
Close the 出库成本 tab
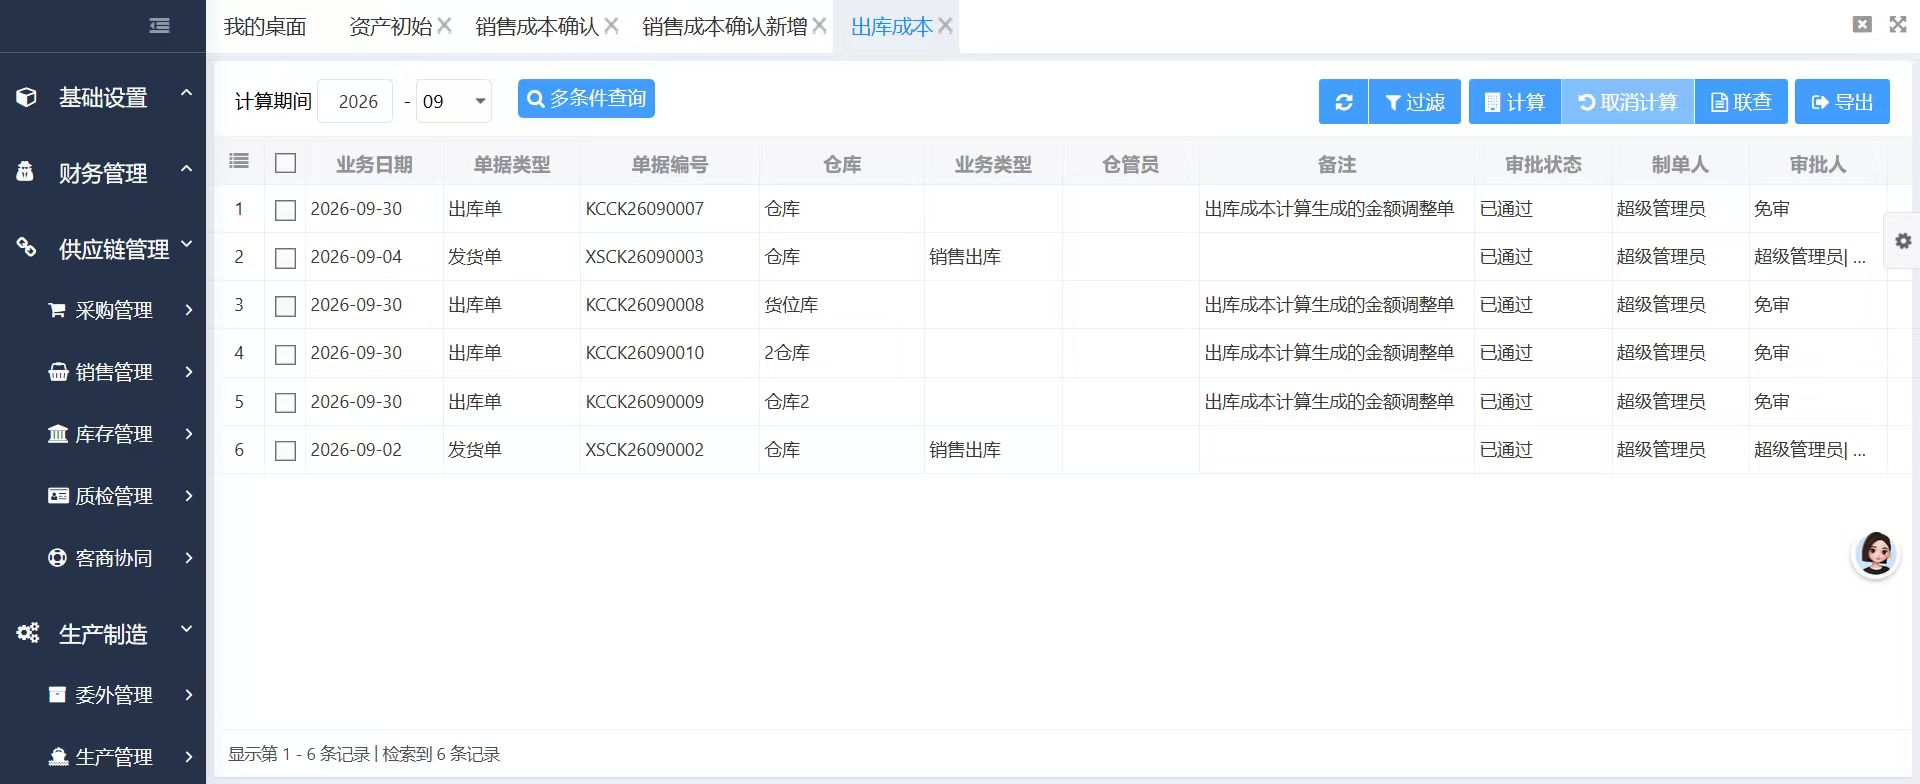[945, 26]
